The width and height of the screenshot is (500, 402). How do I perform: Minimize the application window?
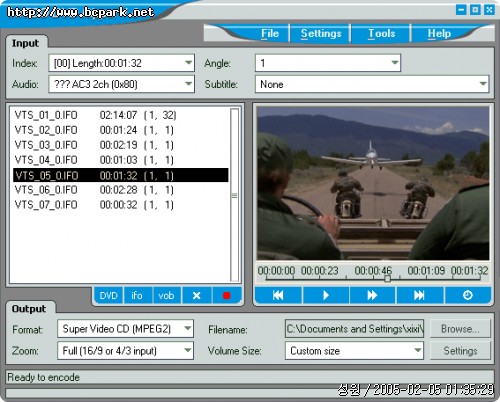tap(461, 10)
